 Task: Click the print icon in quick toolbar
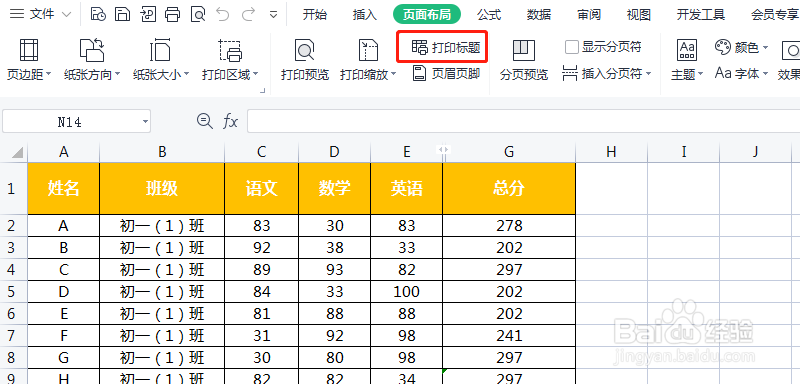[173, 15]
